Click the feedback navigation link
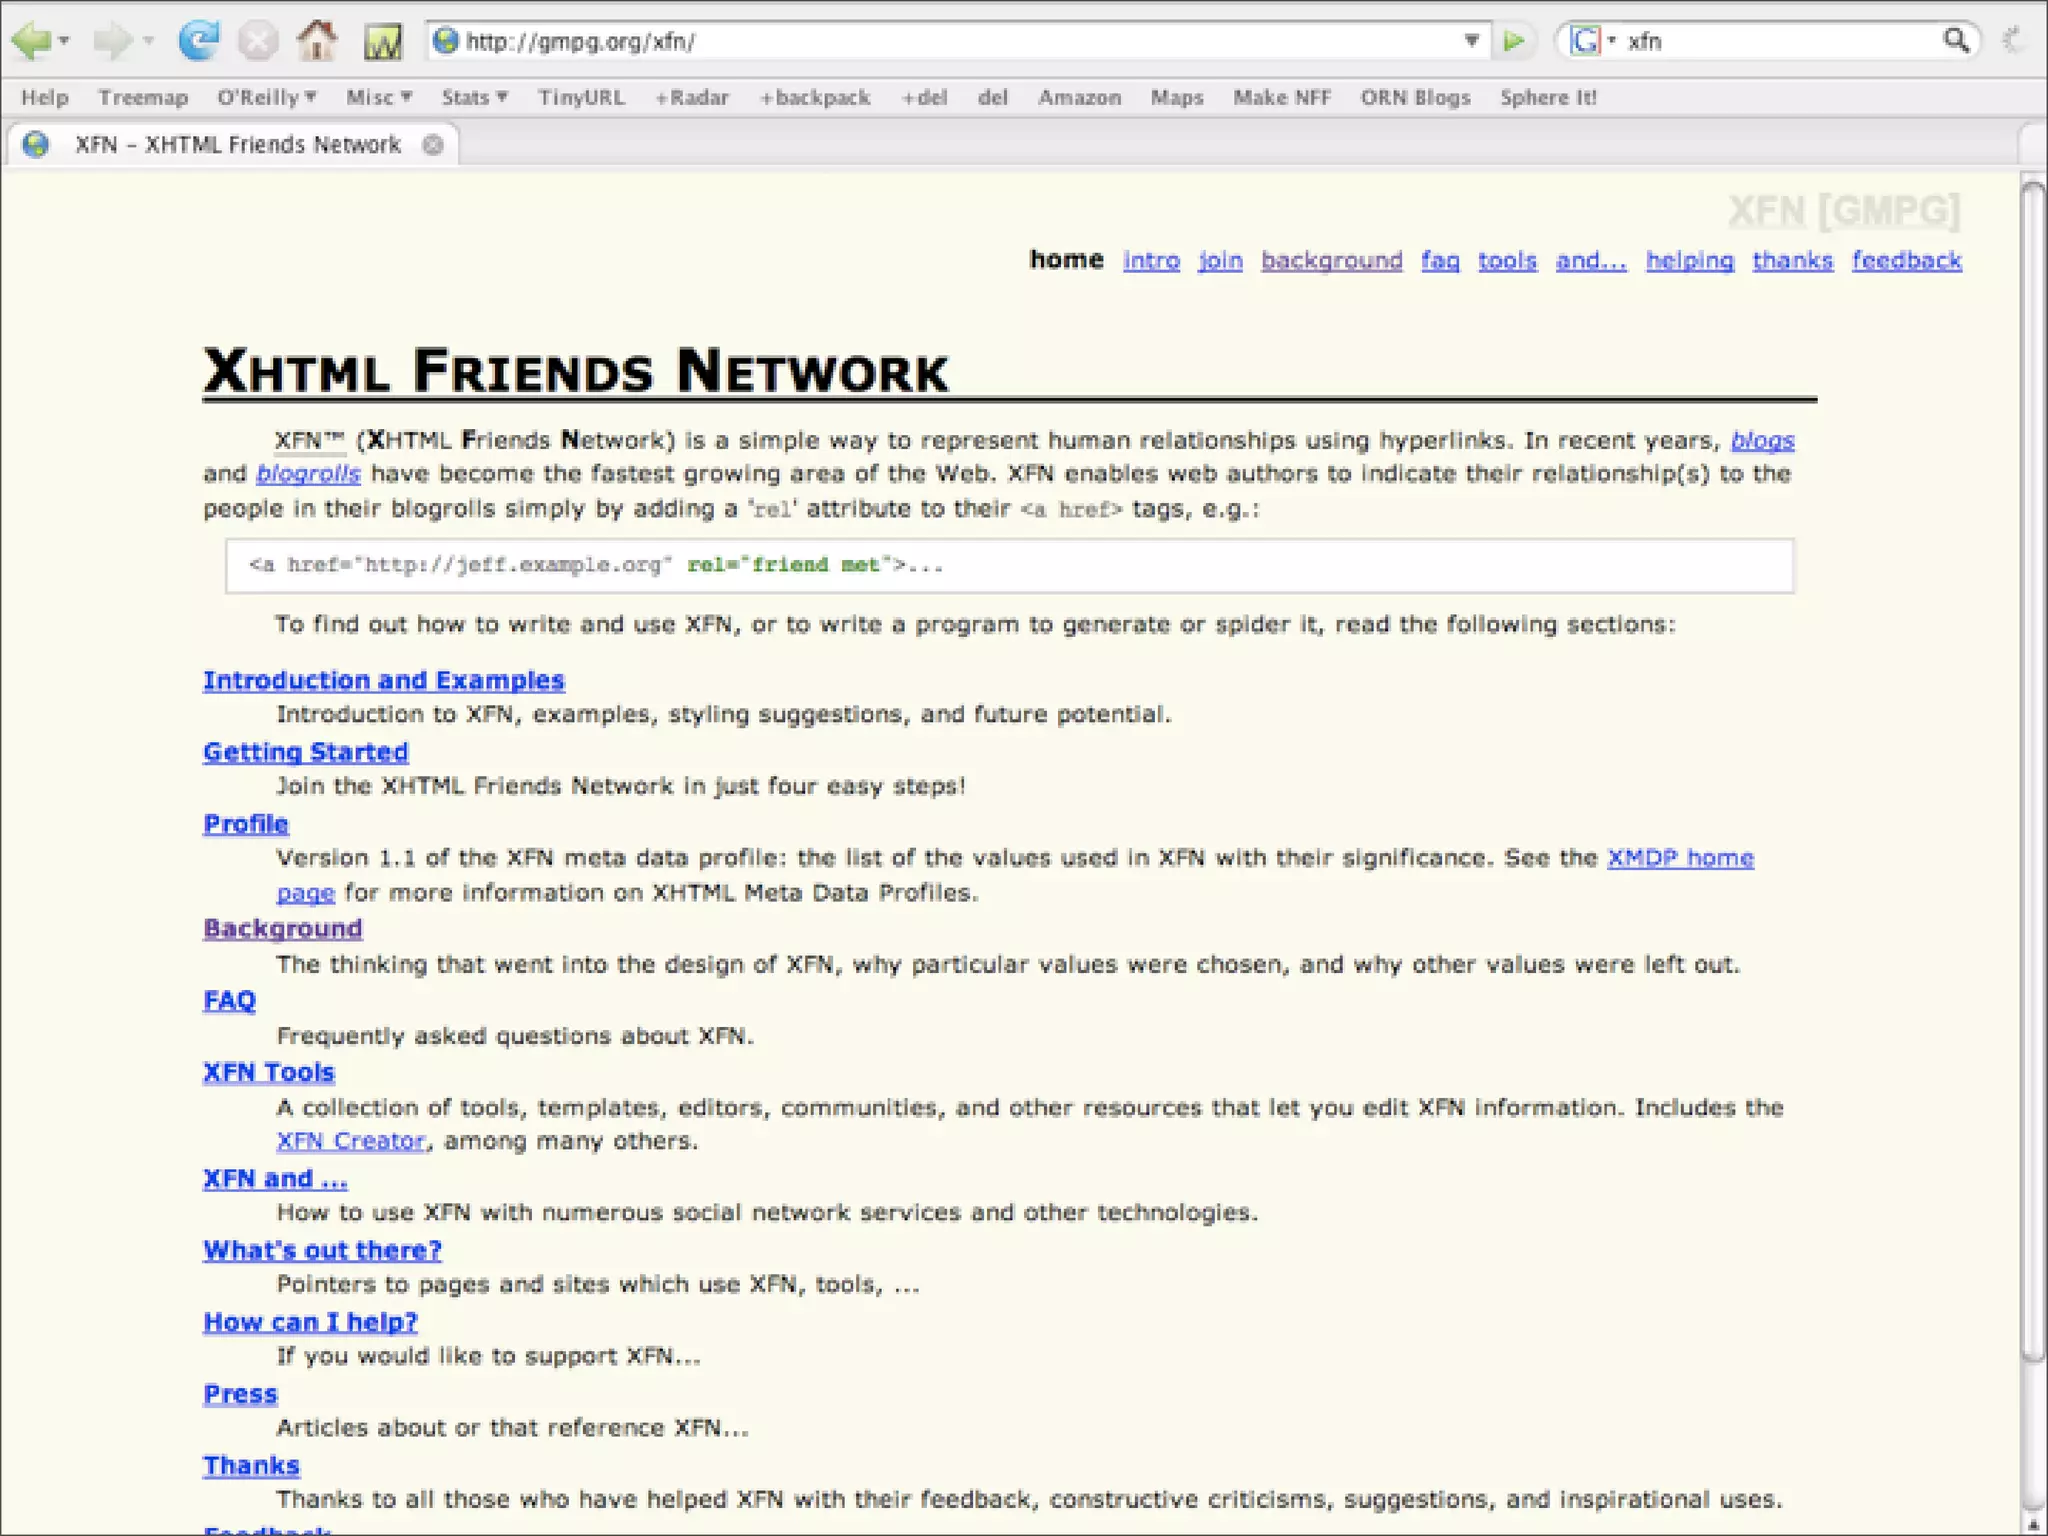 [x=1906, y=260]
